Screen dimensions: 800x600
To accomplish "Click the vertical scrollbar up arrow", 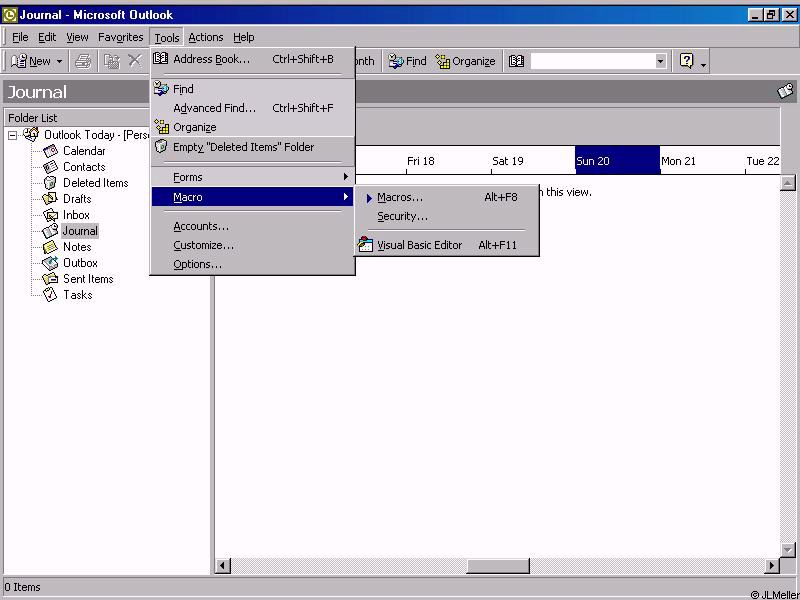I will point(788,182).
